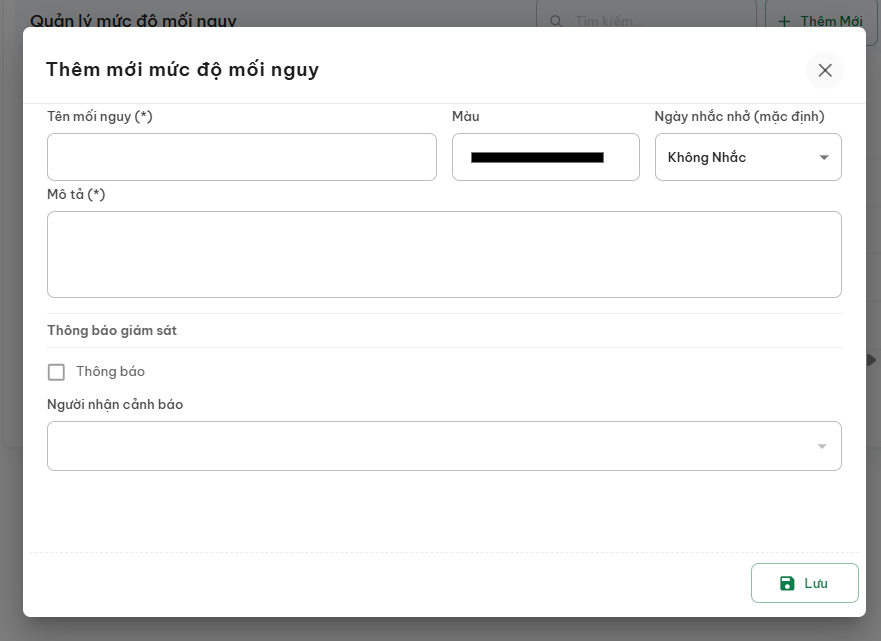Viewport: 881px width, 641px height.
Task: Click the floppy disk save icon
Action: [x=787, y=584]
